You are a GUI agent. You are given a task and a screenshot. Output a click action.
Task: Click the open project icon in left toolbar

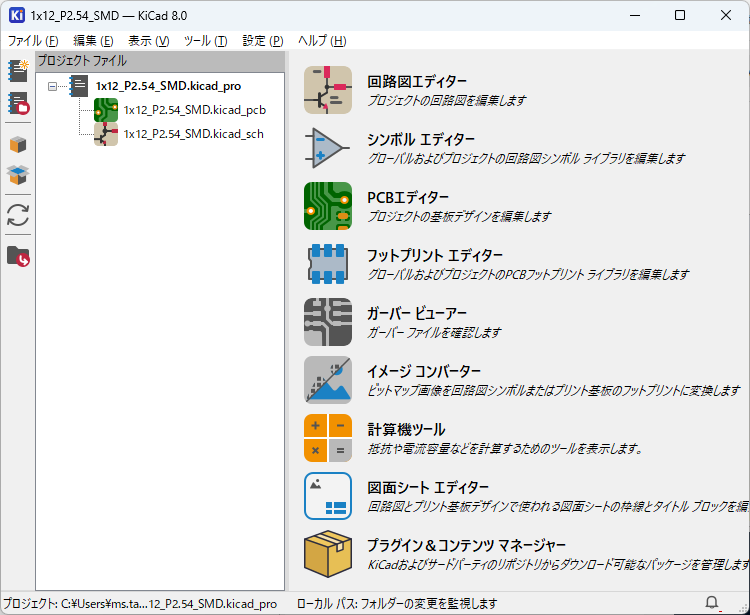click(x=17, y=103)
